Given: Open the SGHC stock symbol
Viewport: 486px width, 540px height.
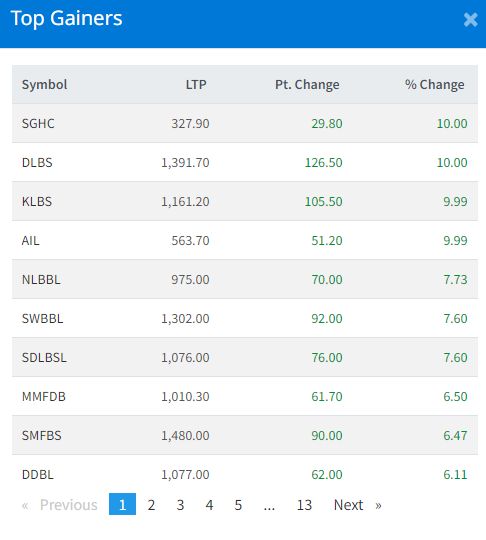Looking at the screenshot, I should (x=38, y=123).
